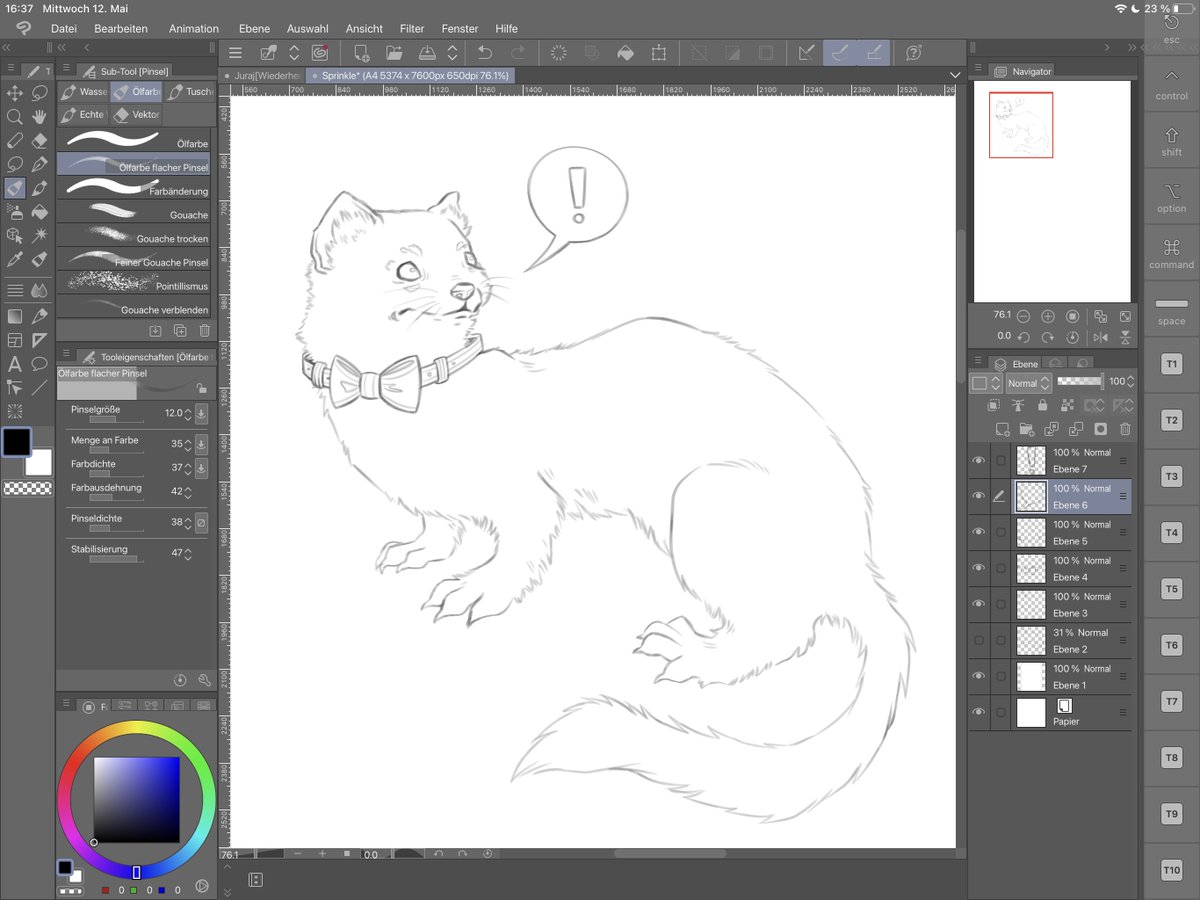This screenshot has height=900, width=1200.
Task: Hide the Ebene 5 layer
Action: (x=978, y=533)
